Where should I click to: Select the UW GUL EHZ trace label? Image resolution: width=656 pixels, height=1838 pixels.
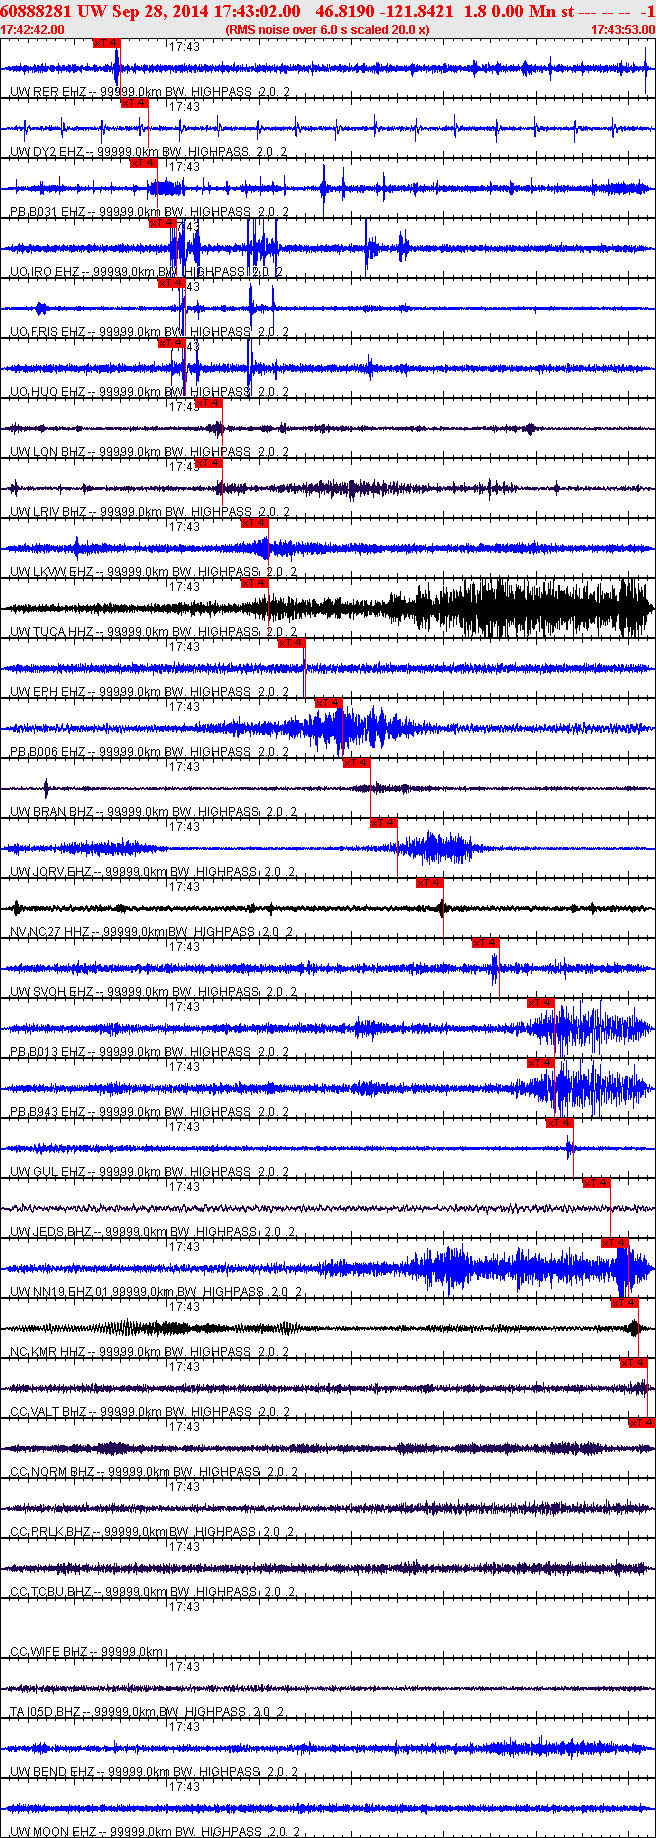149,1172
